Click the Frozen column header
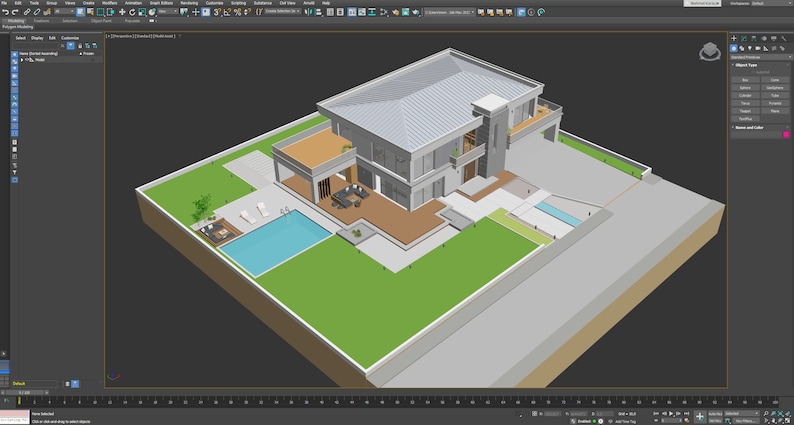Screen dimensions: 794x425 coord(88,53)
